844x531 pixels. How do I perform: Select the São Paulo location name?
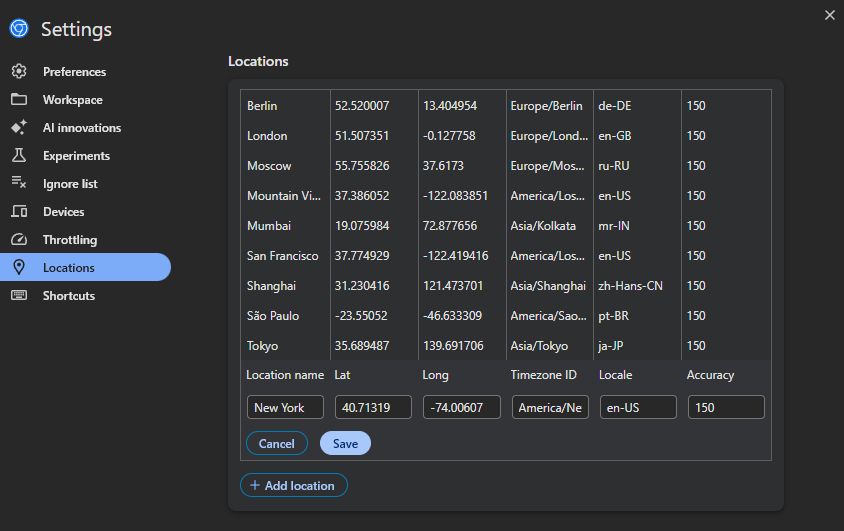click(x=273, y=316)
